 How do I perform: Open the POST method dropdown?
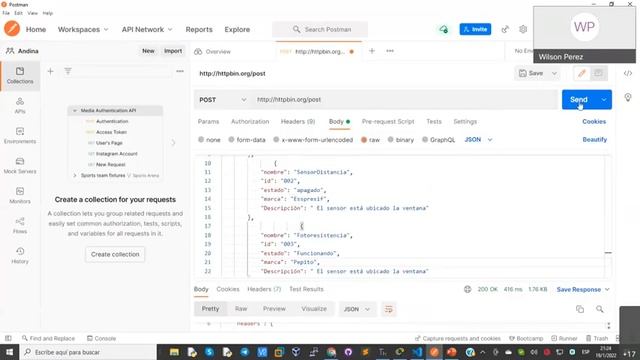[x=222, y=100]
